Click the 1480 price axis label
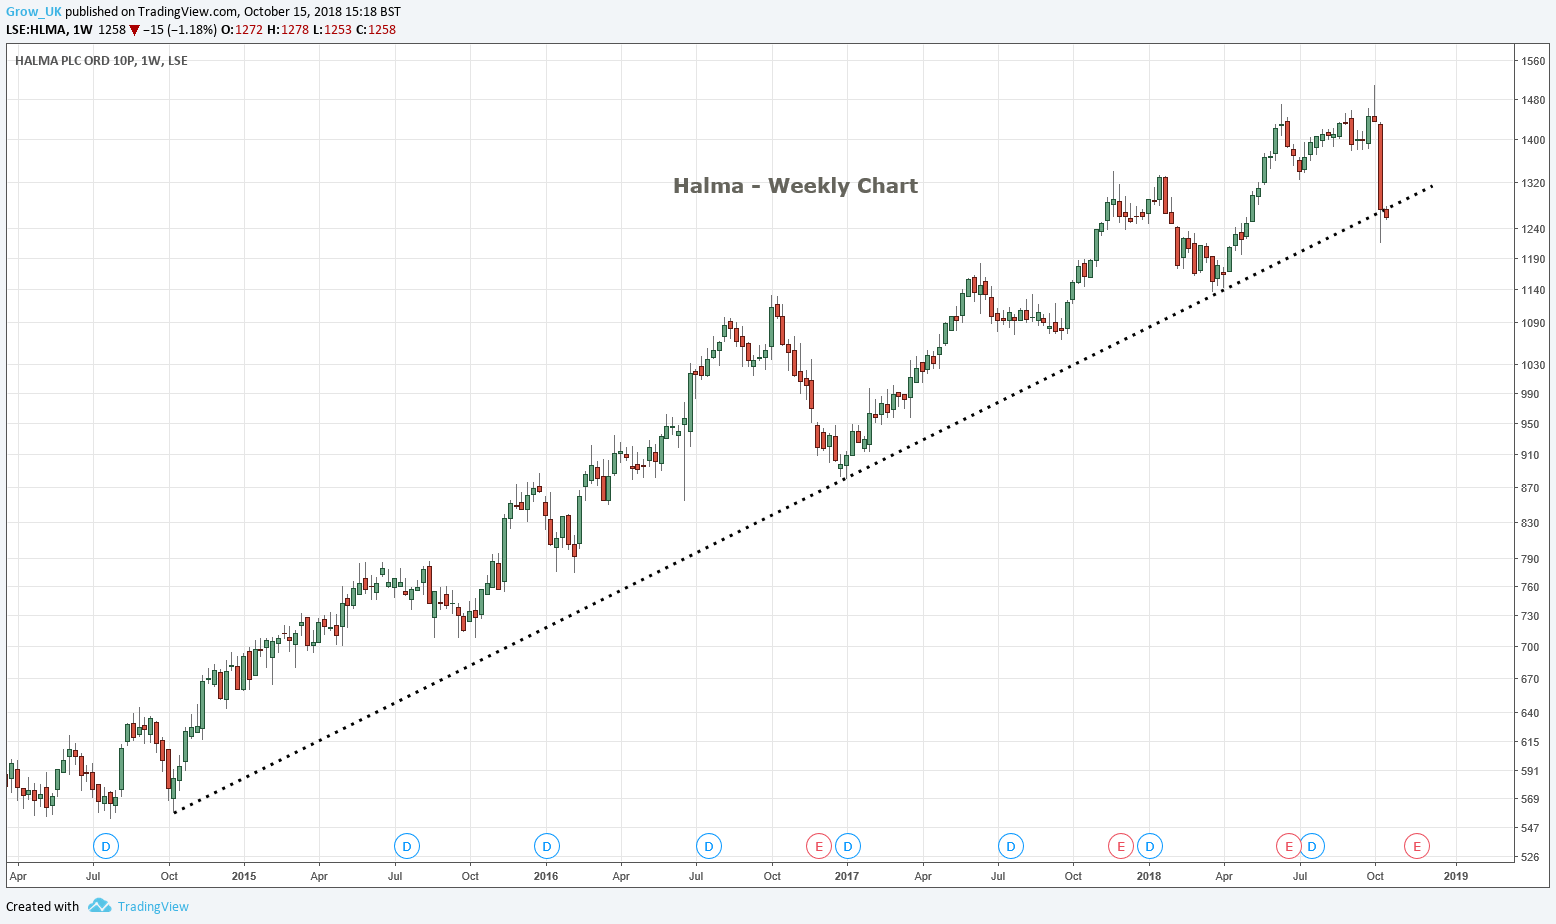1556x924 pixels. click(1533, 100)
